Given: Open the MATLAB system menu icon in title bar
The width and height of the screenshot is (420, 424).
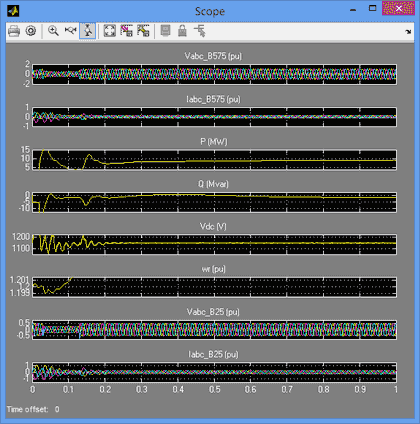Looking at the screenshot, I should coord(13,11).
